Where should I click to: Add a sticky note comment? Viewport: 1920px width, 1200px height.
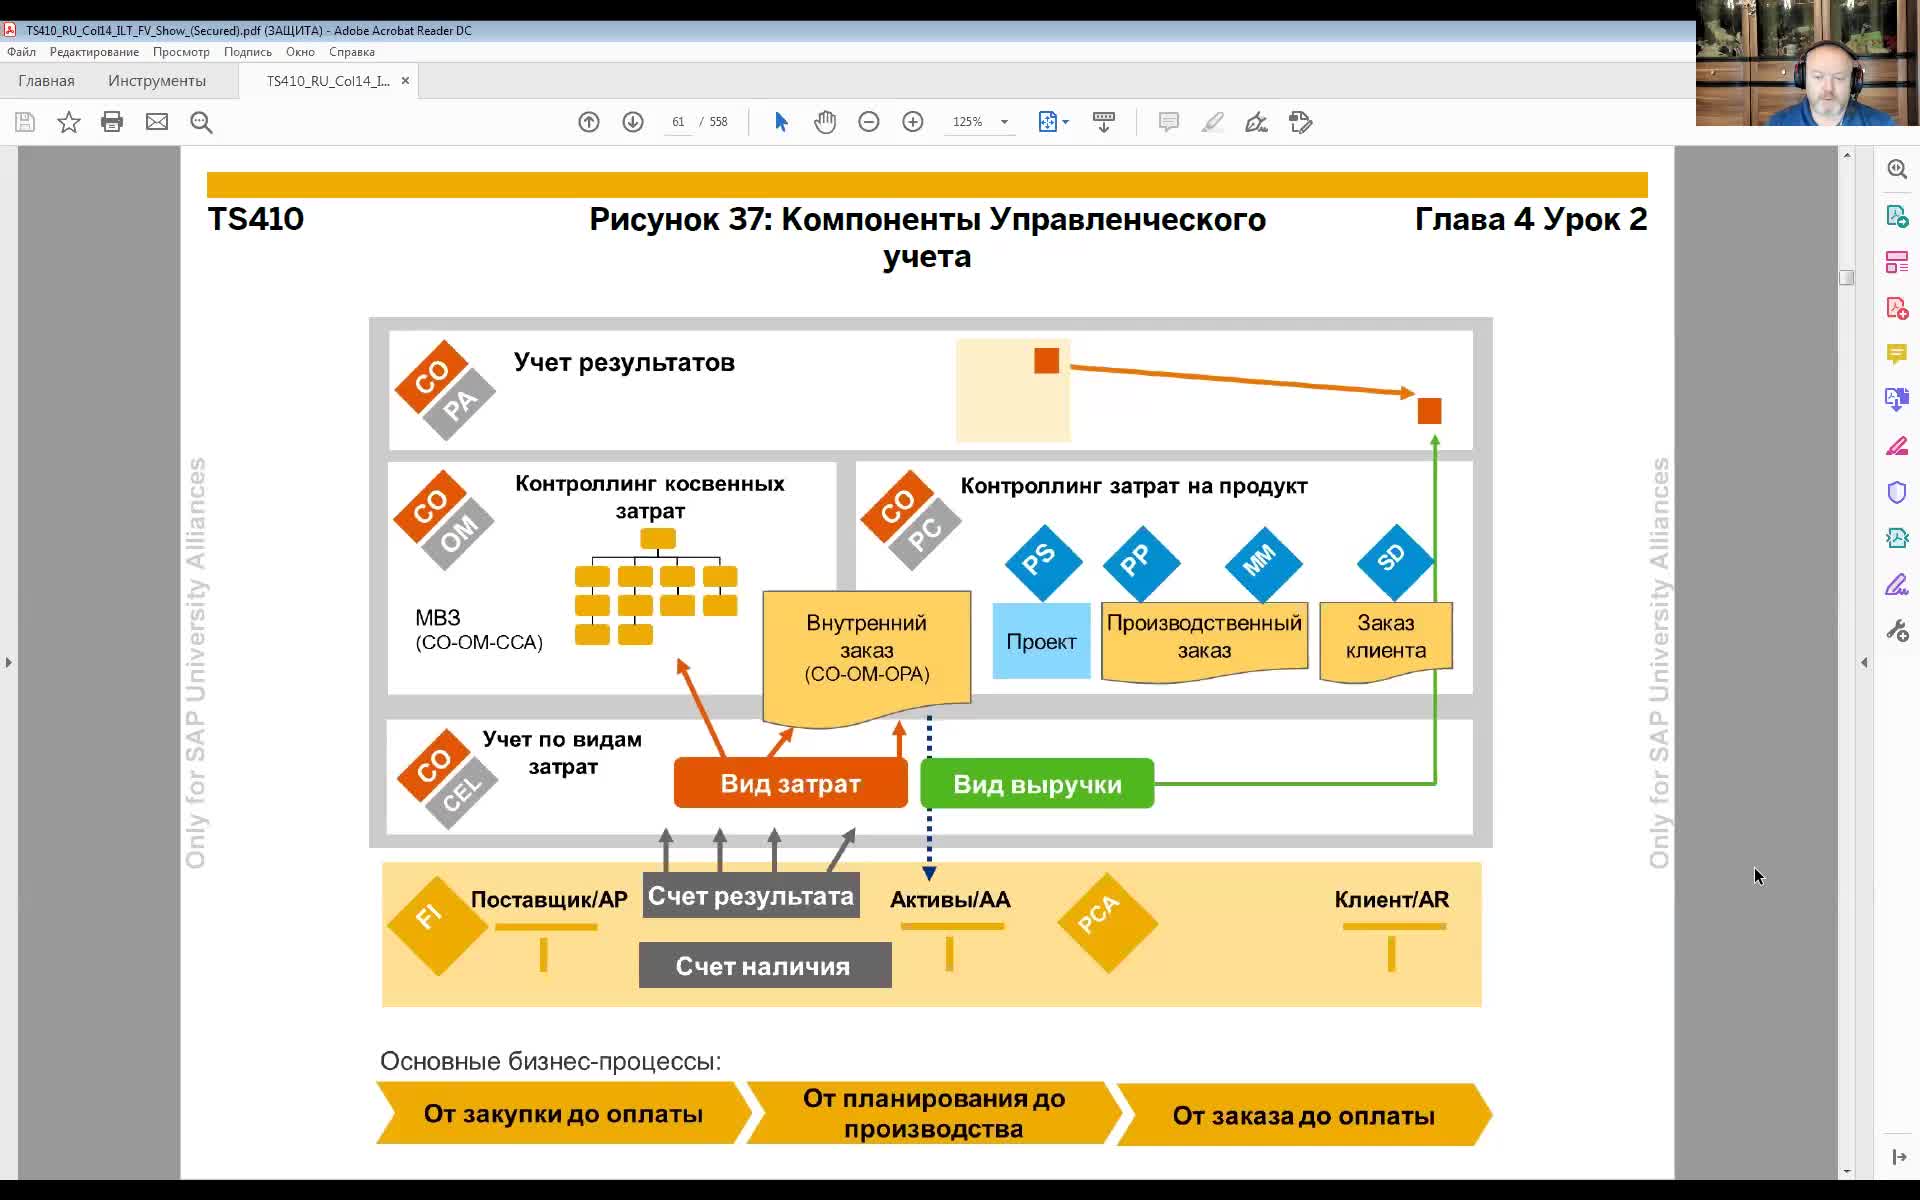click(x=1168, y=122)
